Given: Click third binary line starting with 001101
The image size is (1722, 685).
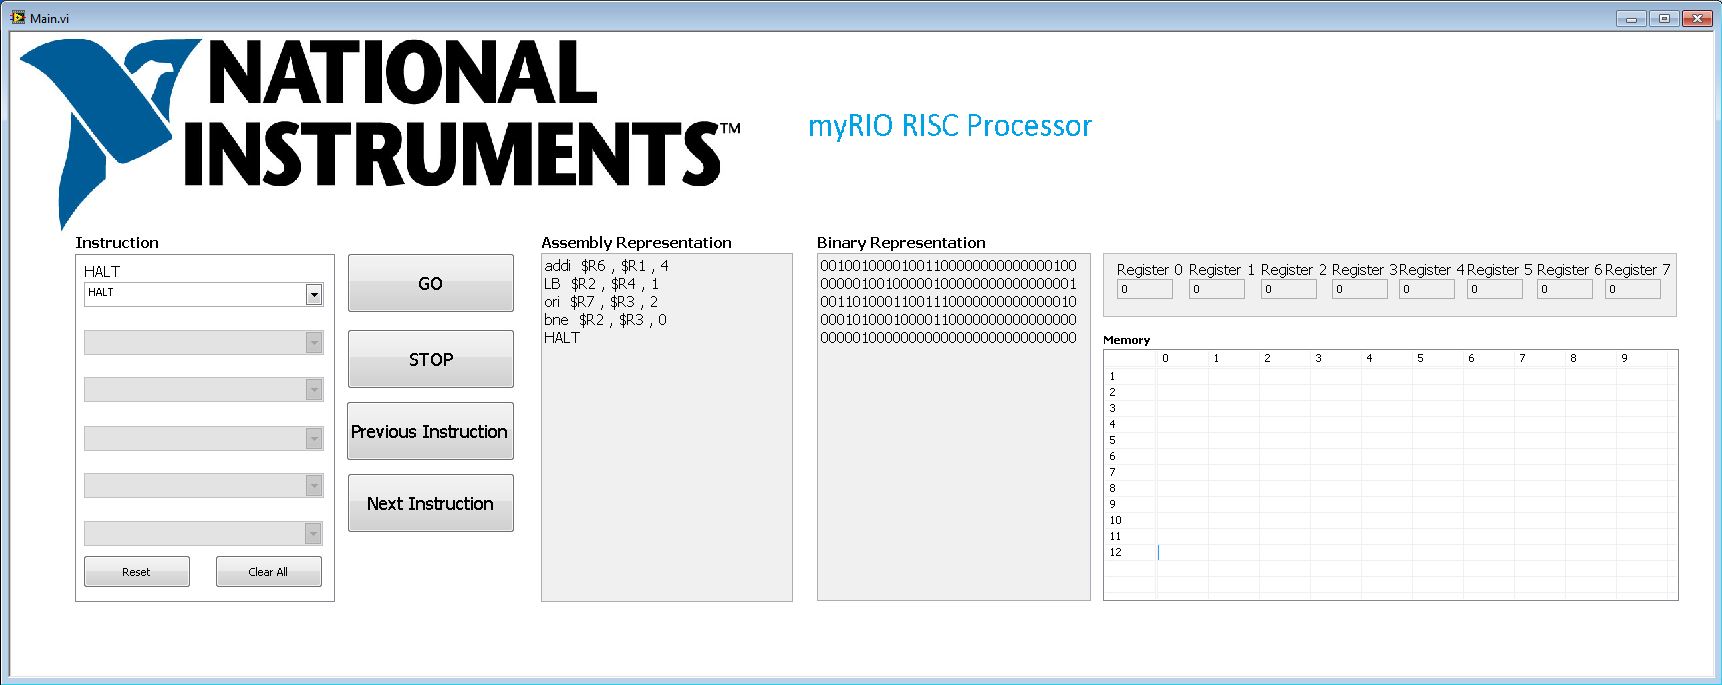Looking at the screenshot, I should 948,302.
